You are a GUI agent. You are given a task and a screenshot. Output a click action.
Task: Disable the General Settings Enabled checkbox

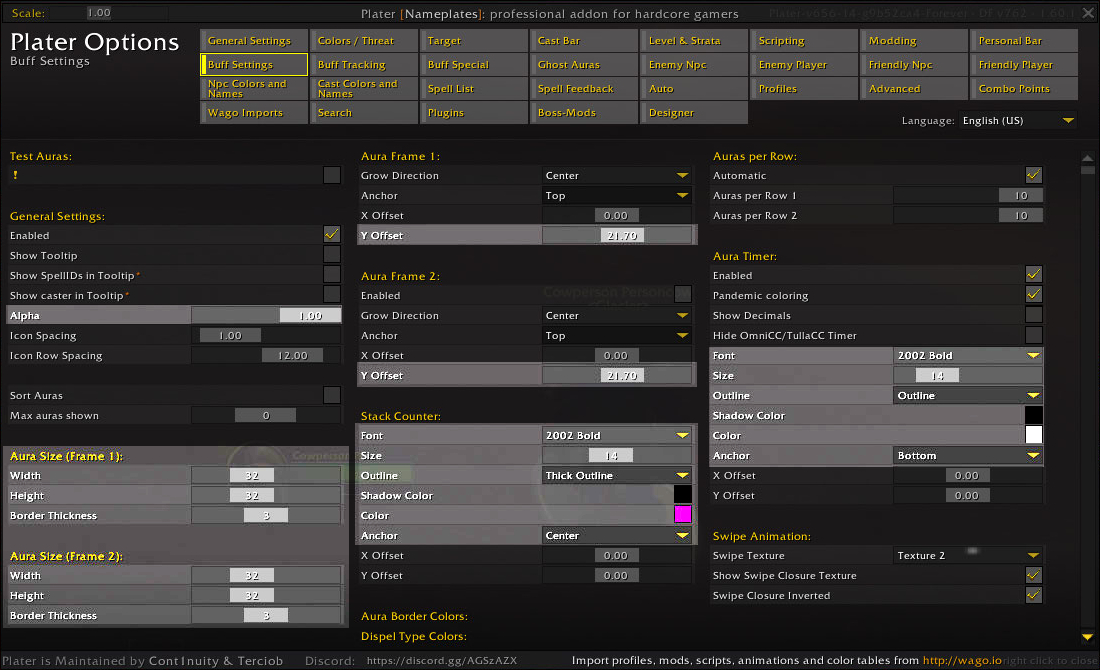(x=332, y=234)
